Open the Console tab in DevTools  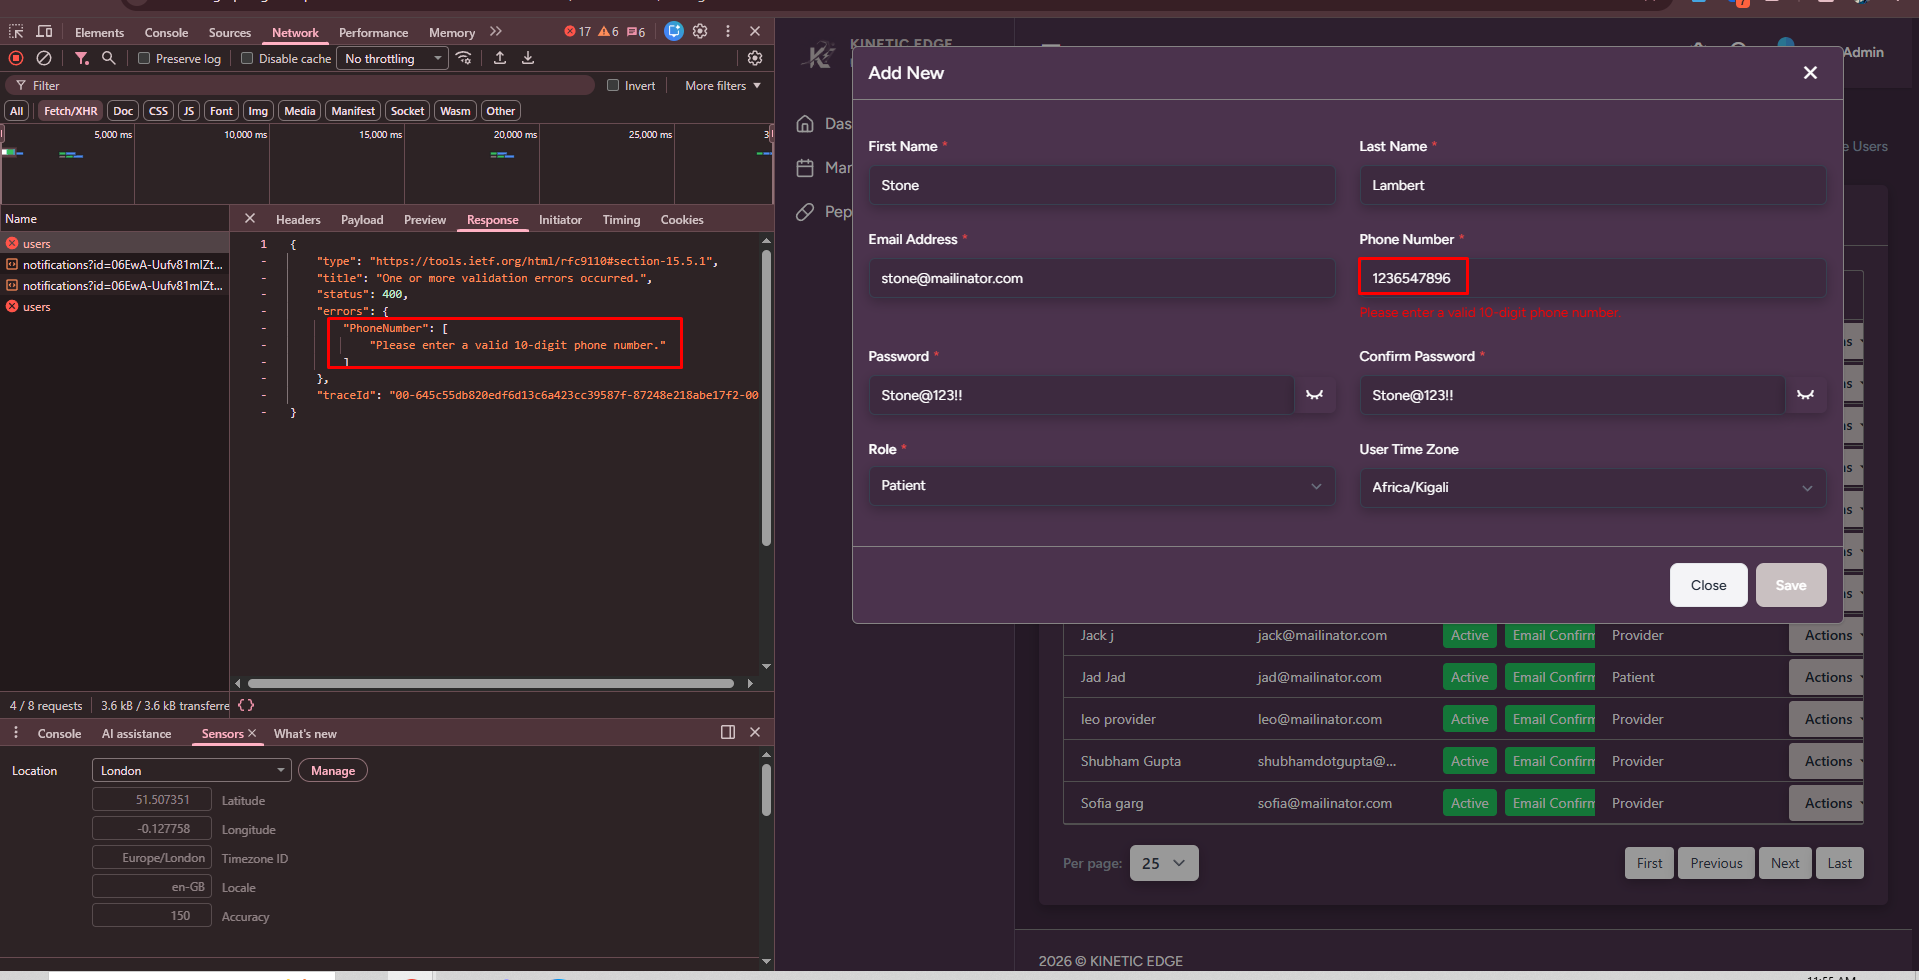pos(166,33)
